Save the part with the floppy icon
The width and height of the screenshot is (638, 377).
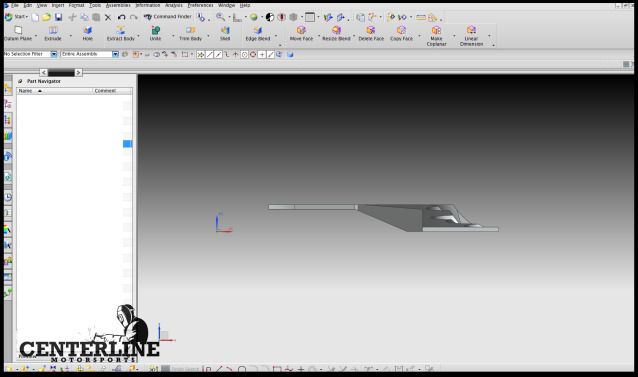(x=58, y=17)
